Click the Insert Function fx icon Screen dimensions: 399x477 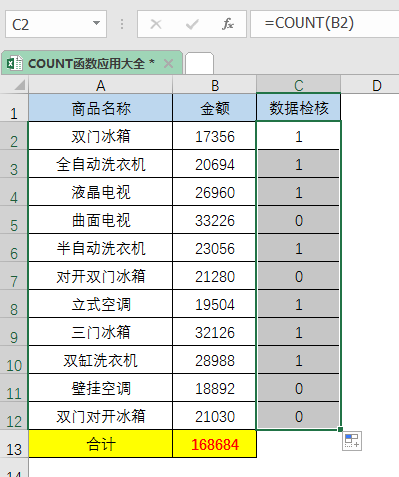coord(228,24)
